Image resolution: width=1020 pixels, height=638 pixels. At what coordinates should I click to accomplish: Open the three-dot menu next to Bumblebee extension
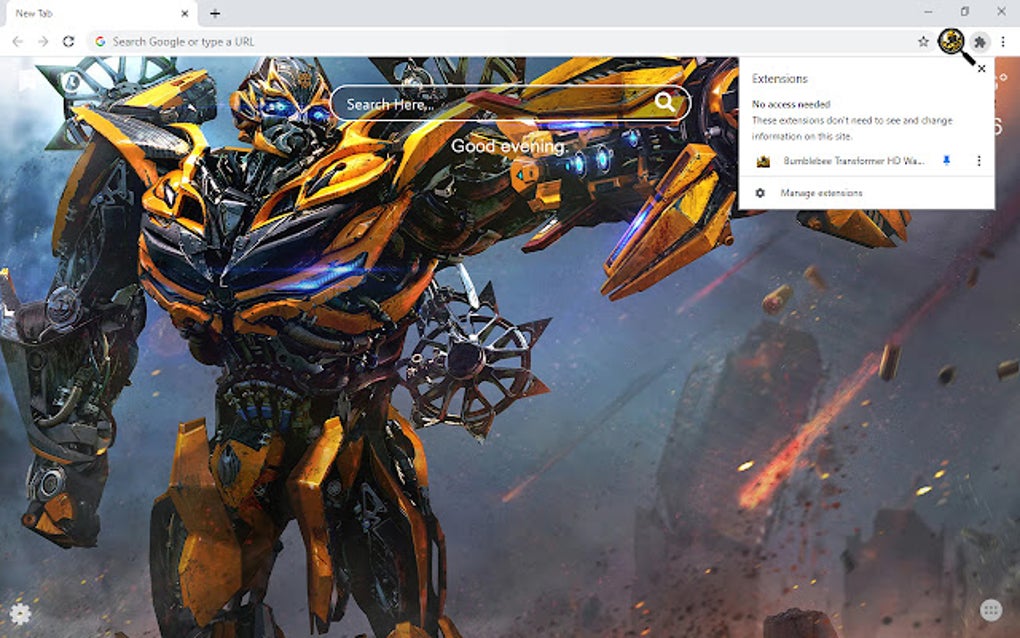click(x=977, y=160)
